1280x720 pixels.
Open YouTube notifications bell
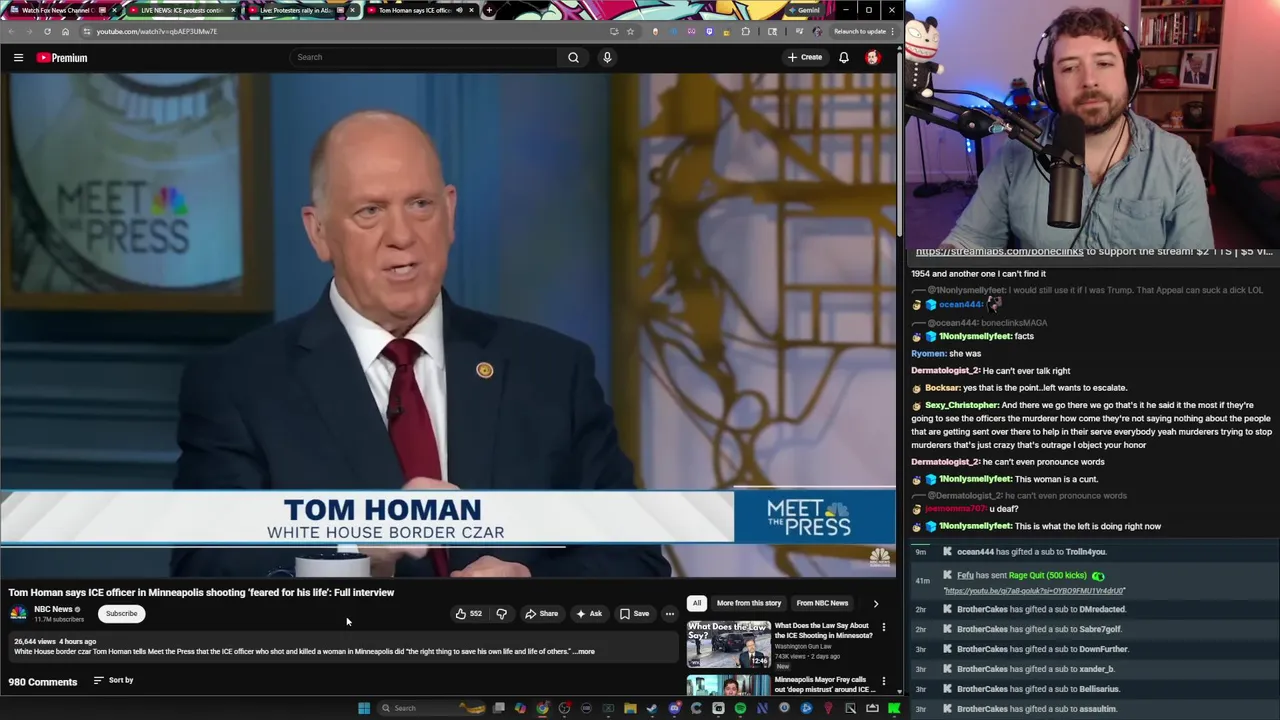click(x=844, y=57)
